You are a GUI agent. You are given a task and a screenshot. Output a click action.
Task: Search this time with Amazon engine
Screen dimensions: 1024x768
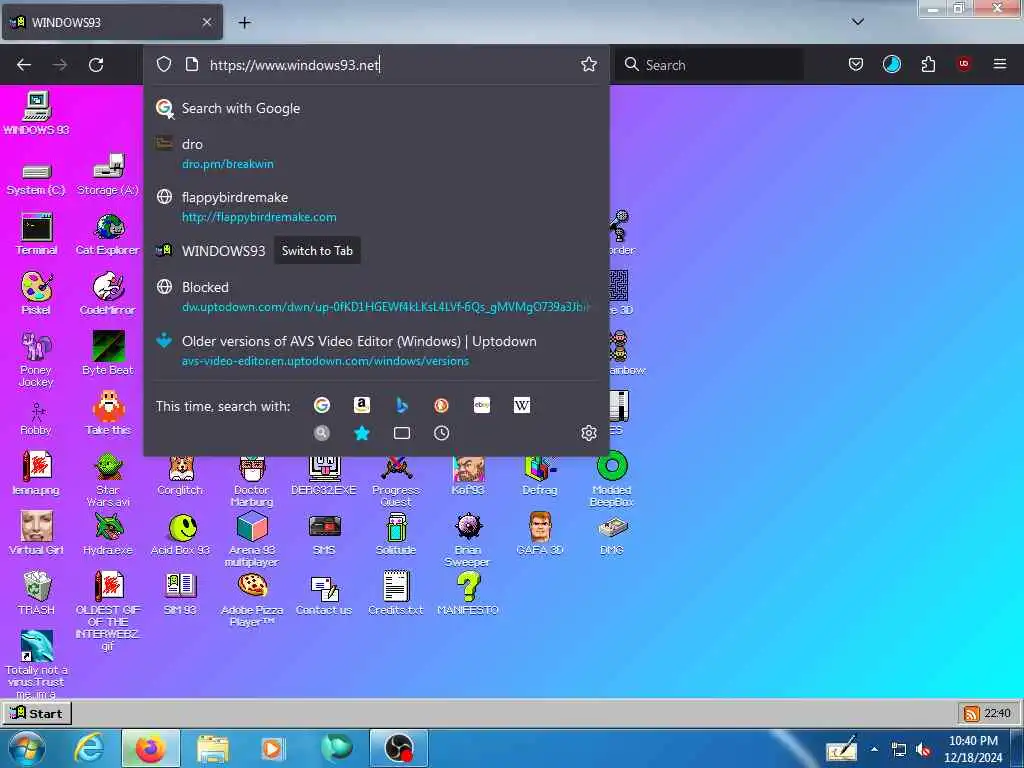362,406
